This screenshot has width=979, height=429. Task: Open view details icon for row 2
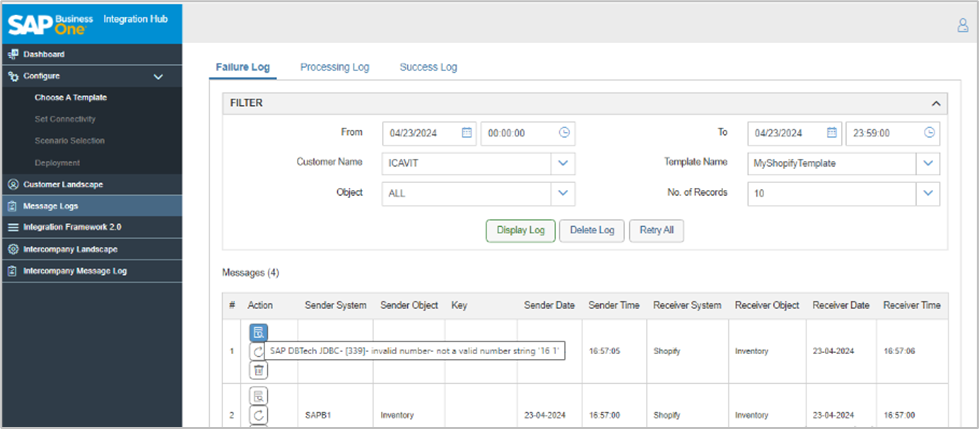(258, 396)
